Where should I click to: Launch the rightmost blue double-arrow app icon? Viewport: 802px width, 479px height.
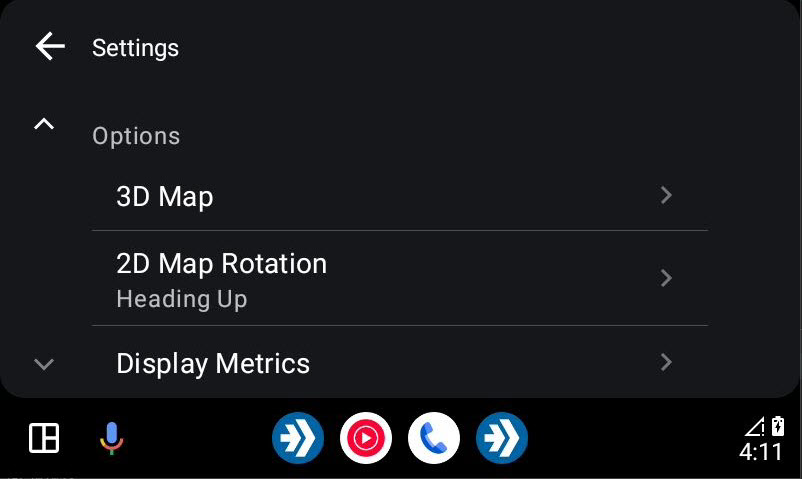(x=502, y=438)
